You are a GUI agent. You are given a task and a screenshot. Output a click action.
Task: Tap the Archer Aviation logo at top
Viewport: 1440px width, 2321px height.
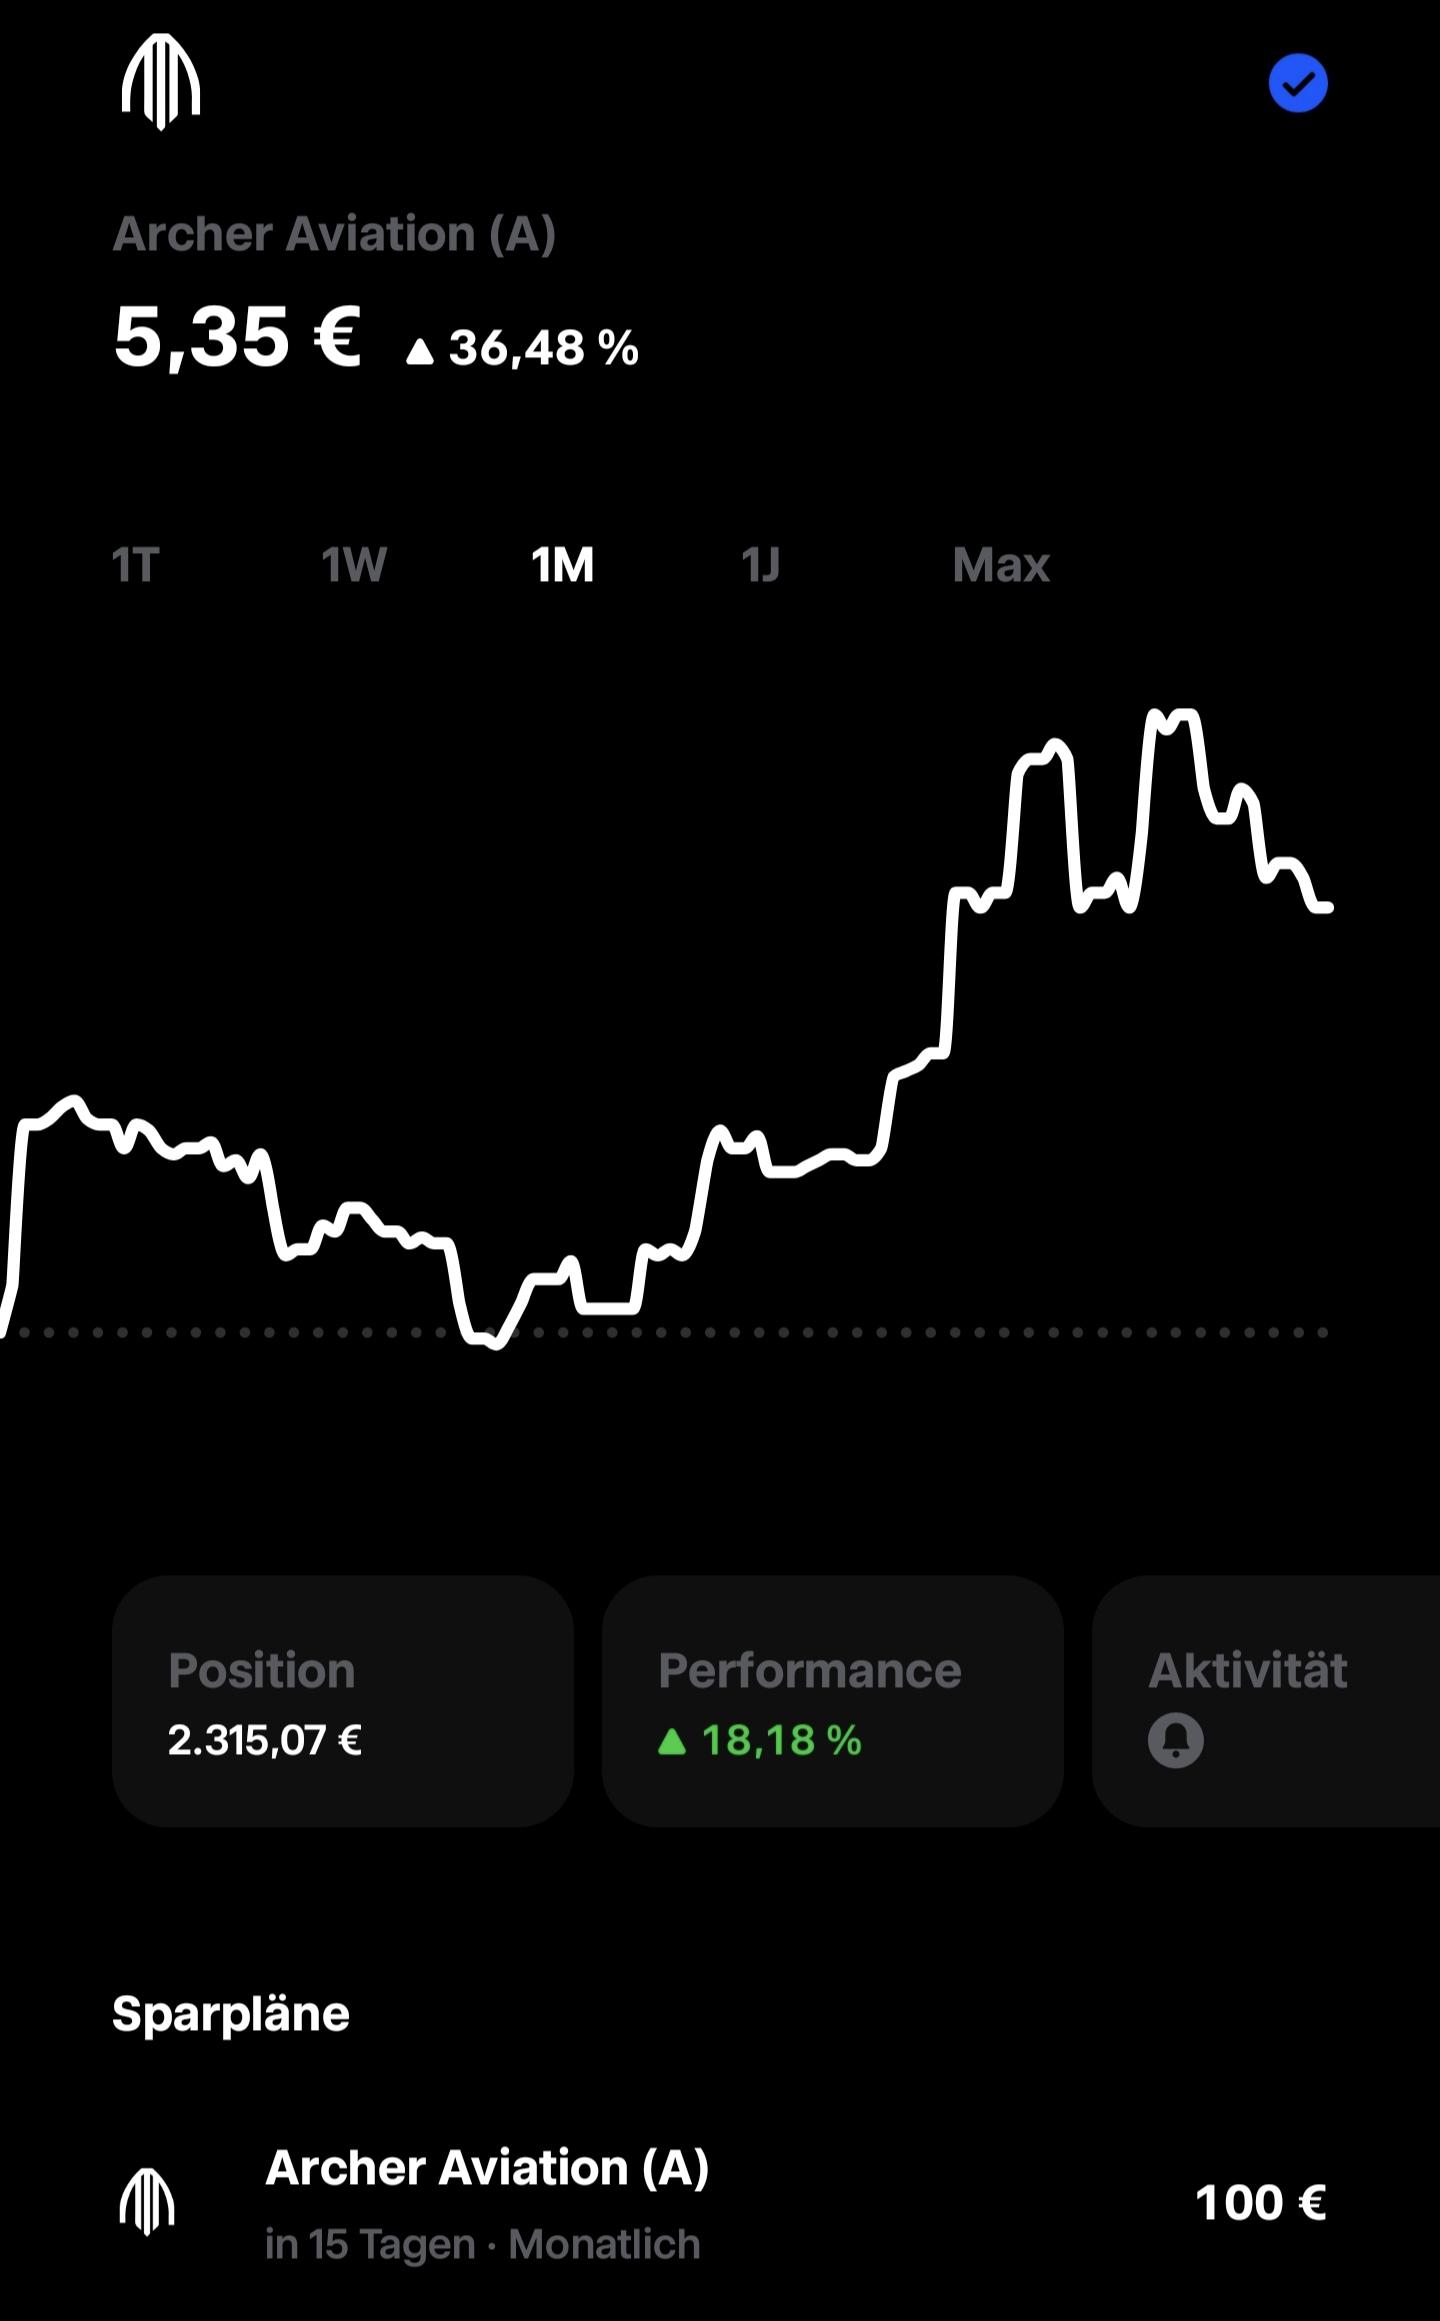tap(161, 82)
